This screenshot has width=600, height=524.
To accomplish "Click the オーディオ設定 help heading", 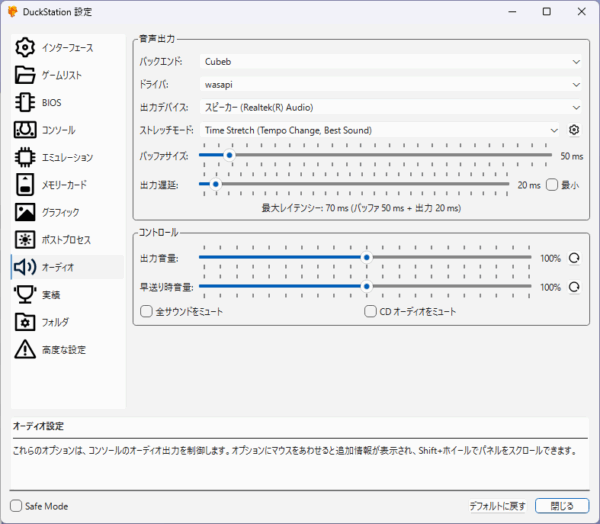I will click(38, 426).
